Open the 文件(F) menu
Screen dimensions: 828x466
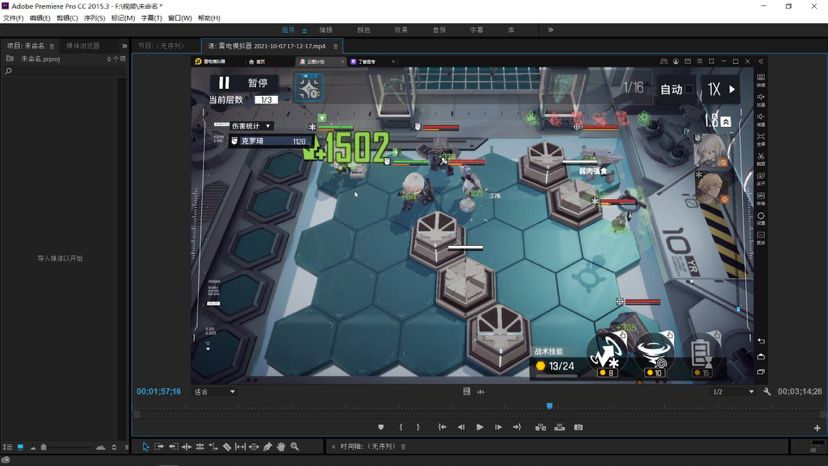13,18
